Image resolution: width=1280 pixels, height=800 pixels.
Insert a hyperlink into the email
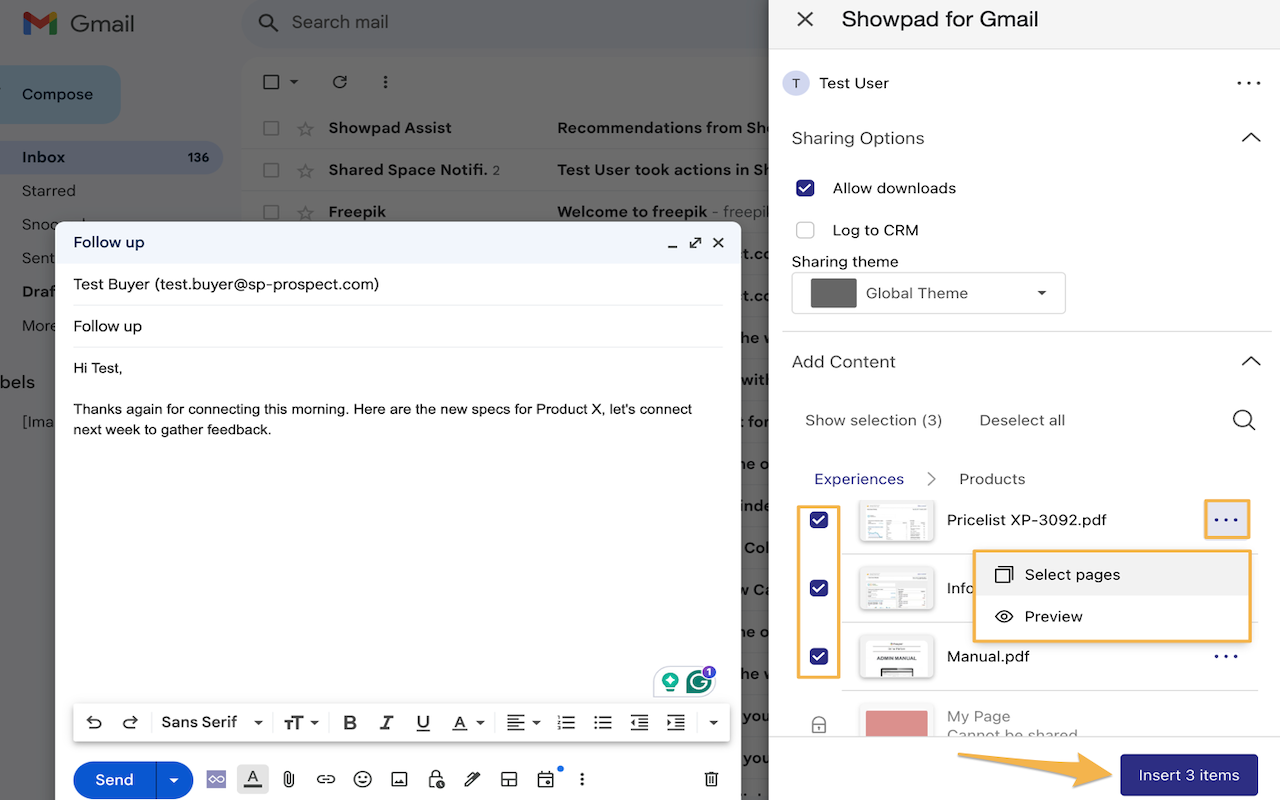point(325,779)
